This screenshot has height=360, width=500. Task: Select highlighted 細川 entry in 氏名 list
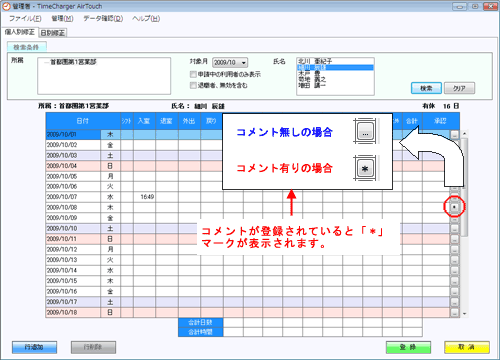click(335, 67)
